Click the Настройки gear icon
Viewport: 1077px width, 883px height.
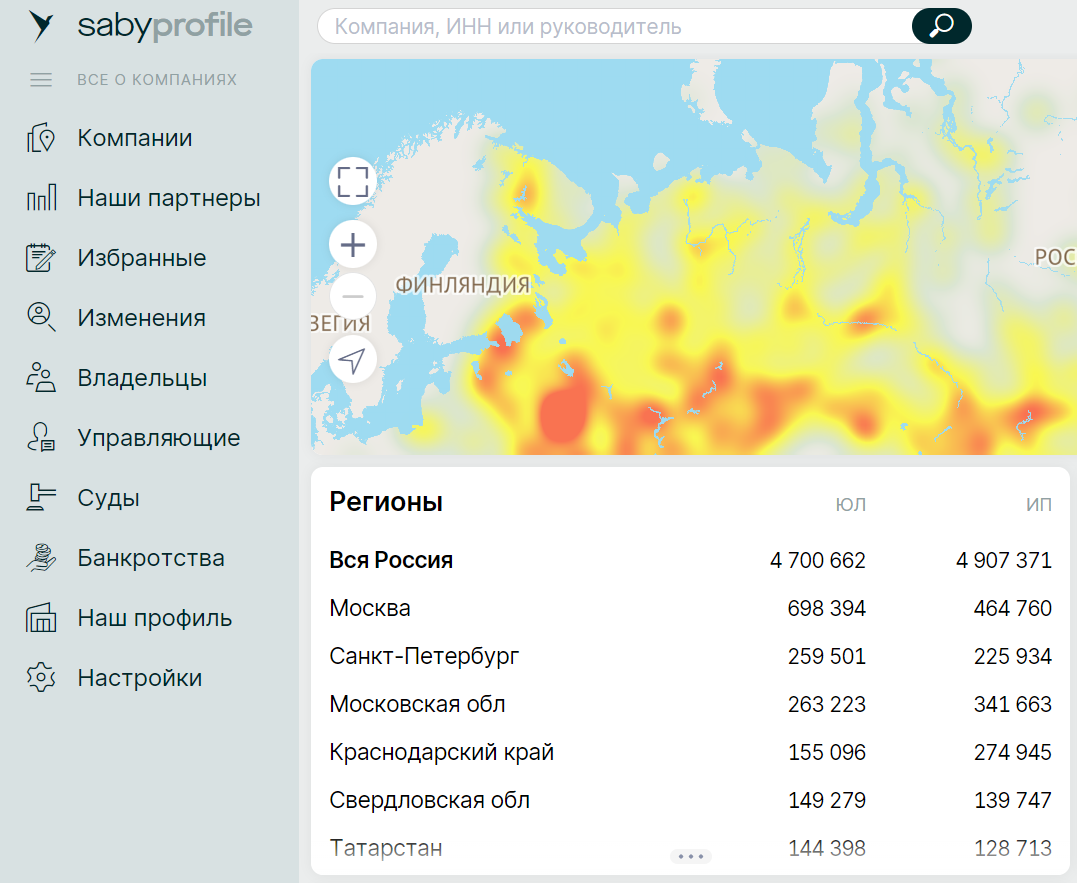point(40,677)
